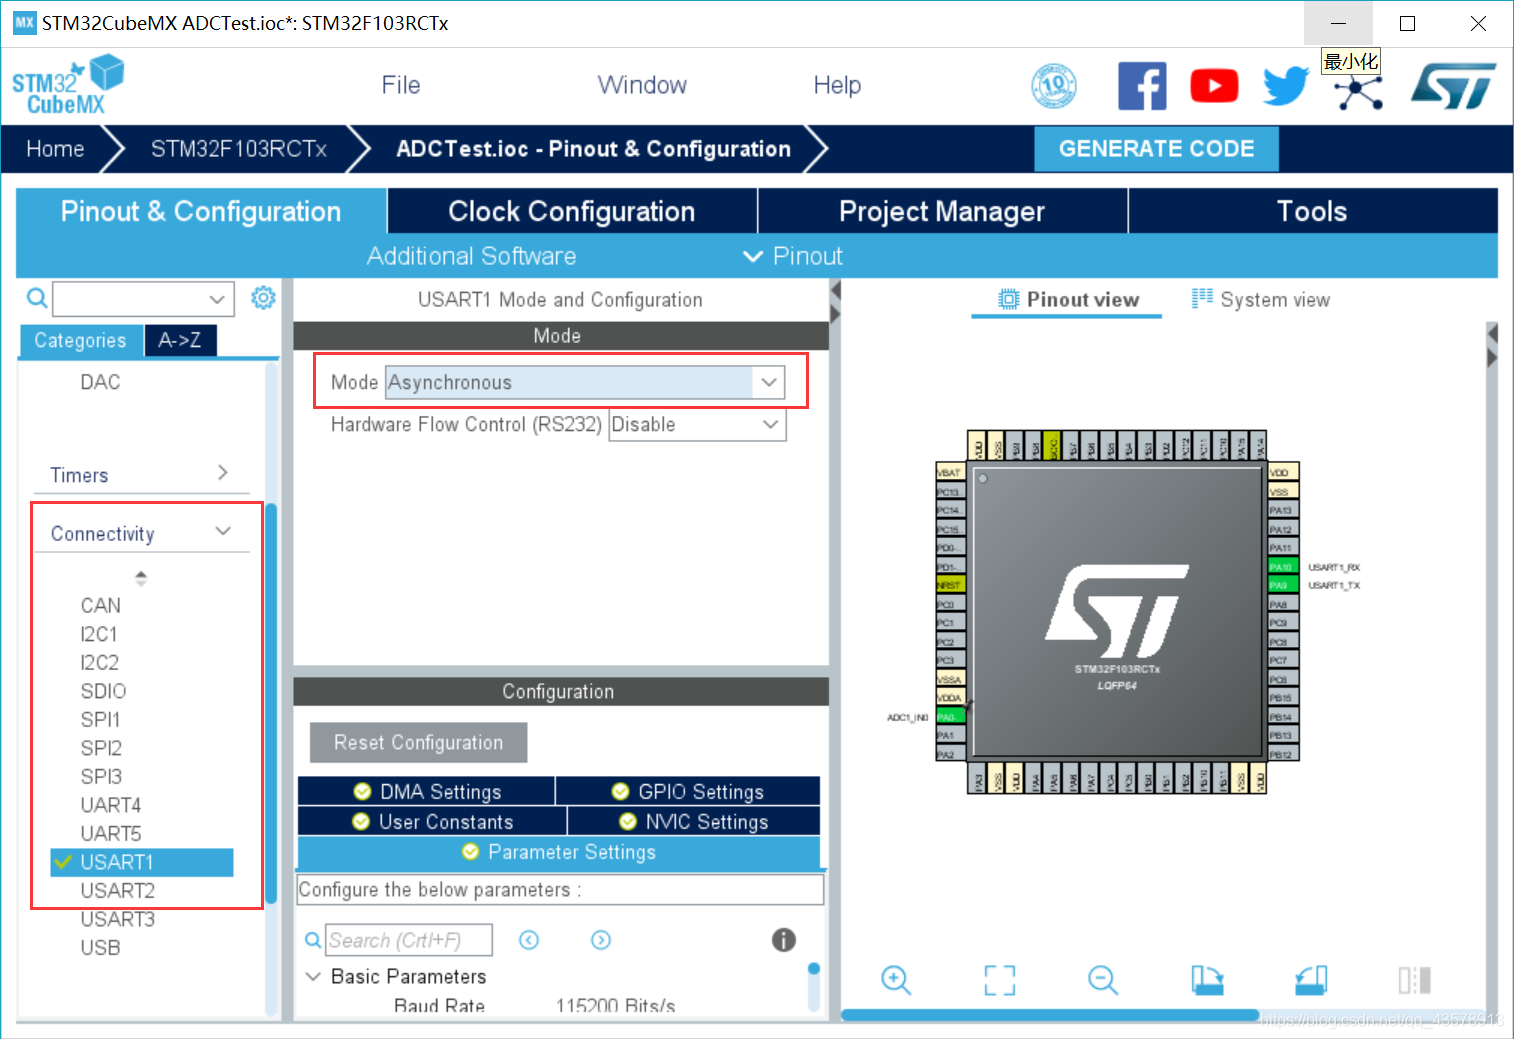Open the category search combo box arrow

[x=217, y=299]
